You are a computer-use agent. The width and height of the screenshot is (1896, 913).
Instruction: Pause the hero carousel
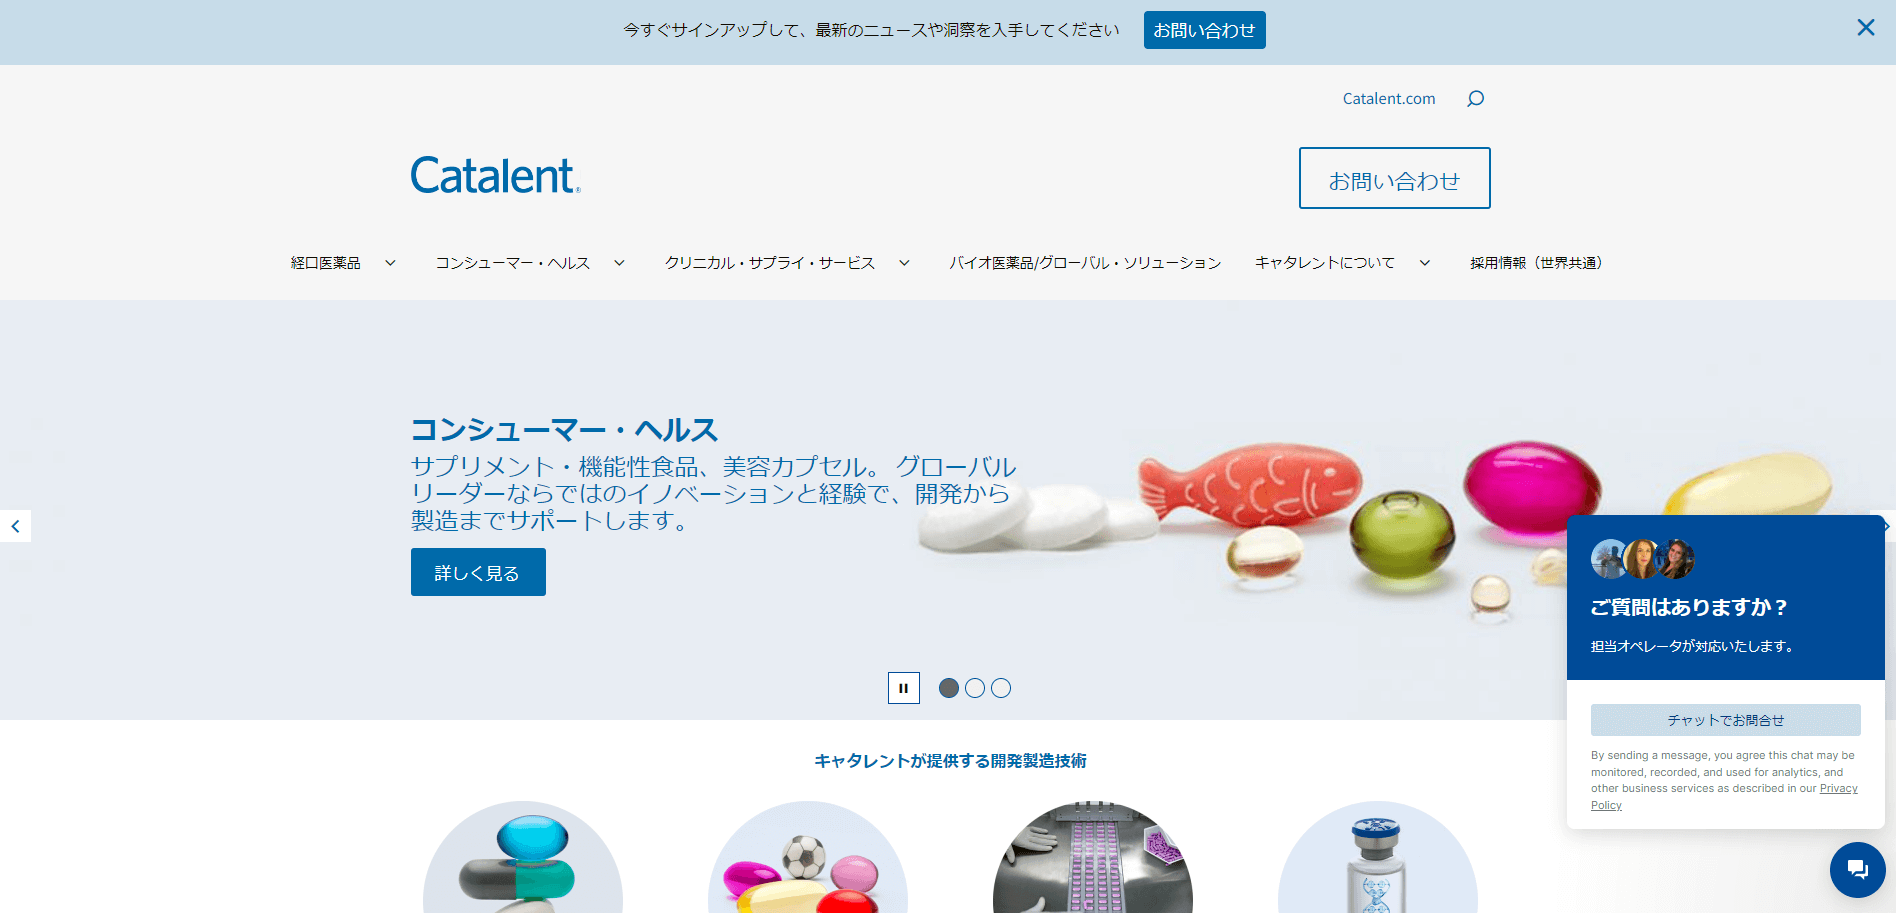click(x=903, y=688)
